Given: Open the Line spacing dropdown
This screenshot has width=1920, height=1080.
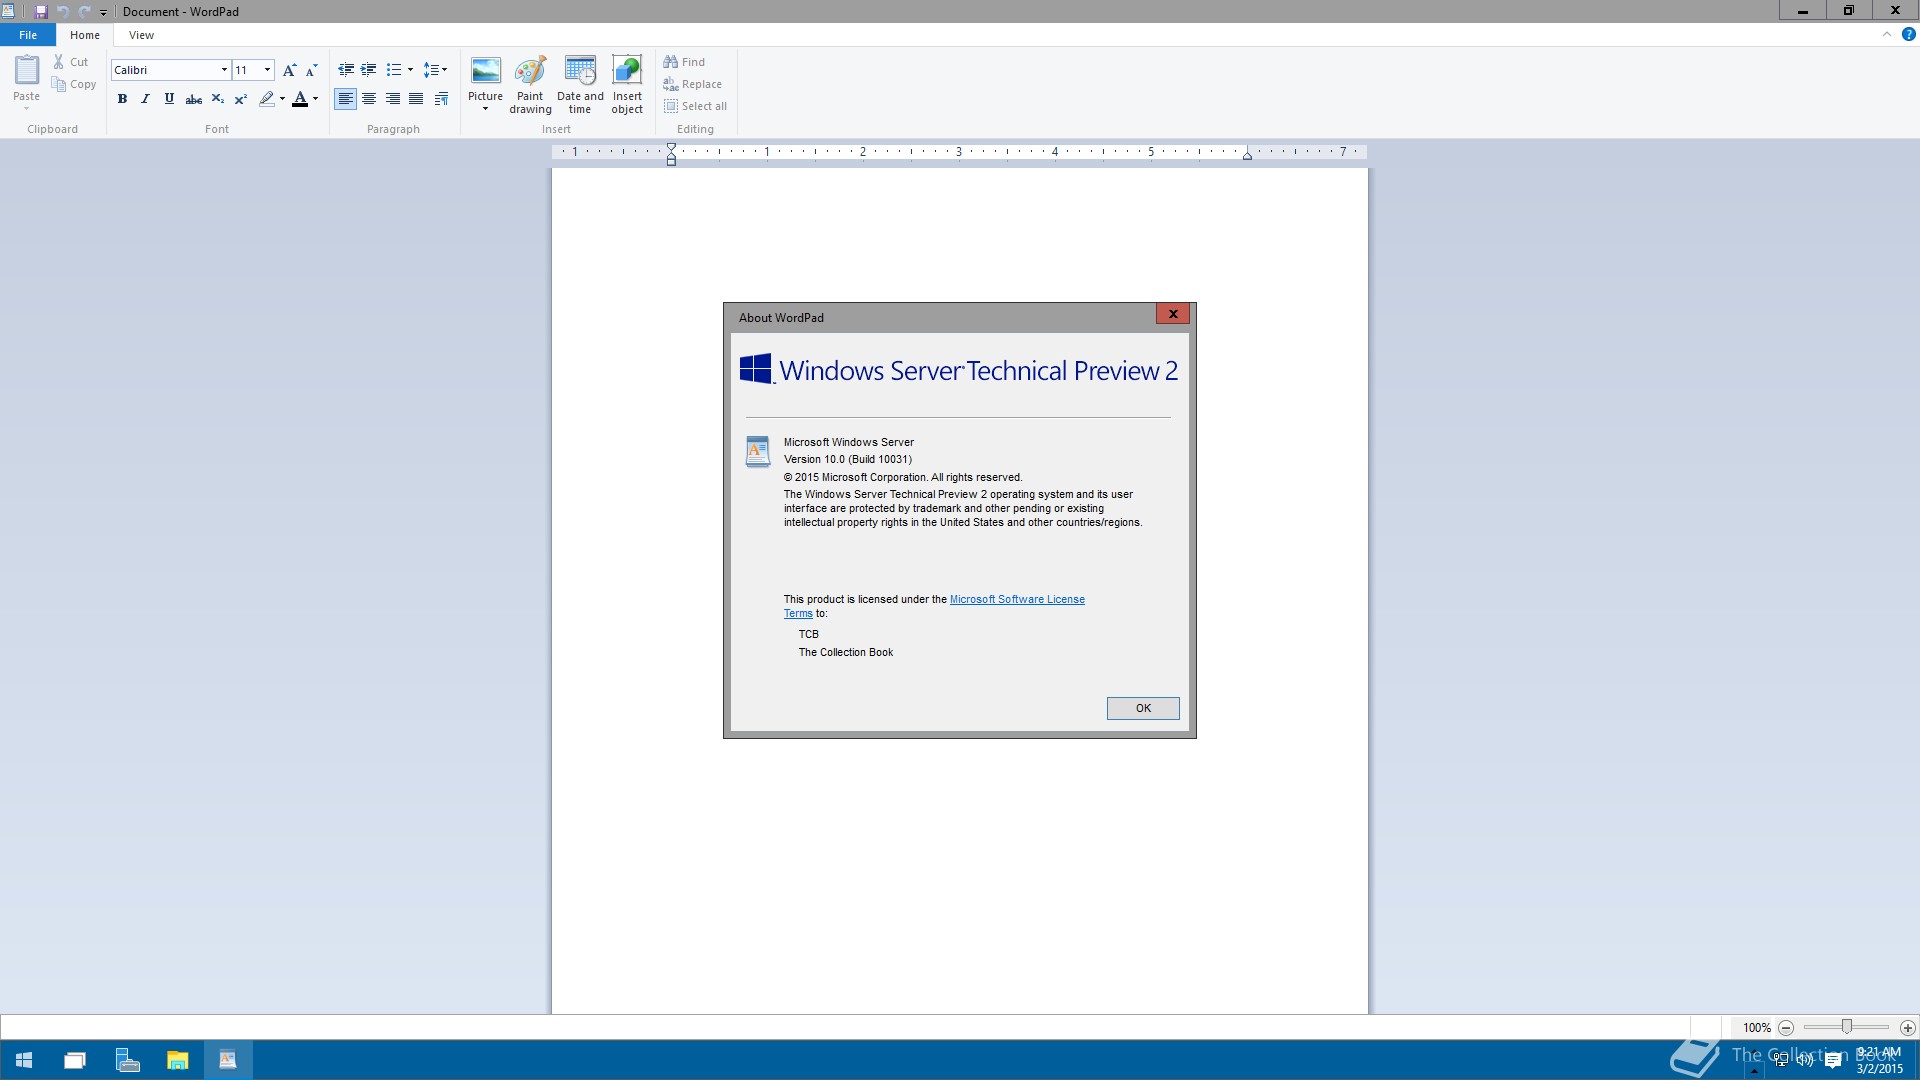Looking at the screenshot, I should coord(435,70).
